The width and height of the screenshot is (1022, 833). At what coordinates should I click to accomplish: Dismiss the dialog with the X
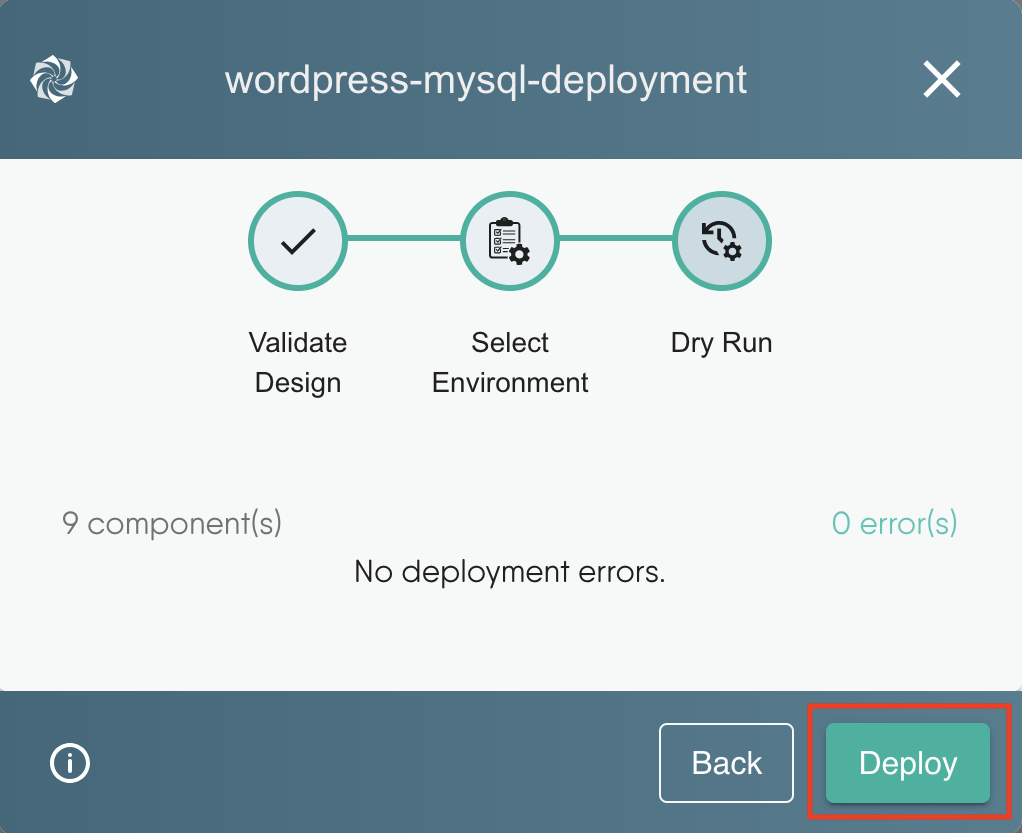(x=941, y=79)
